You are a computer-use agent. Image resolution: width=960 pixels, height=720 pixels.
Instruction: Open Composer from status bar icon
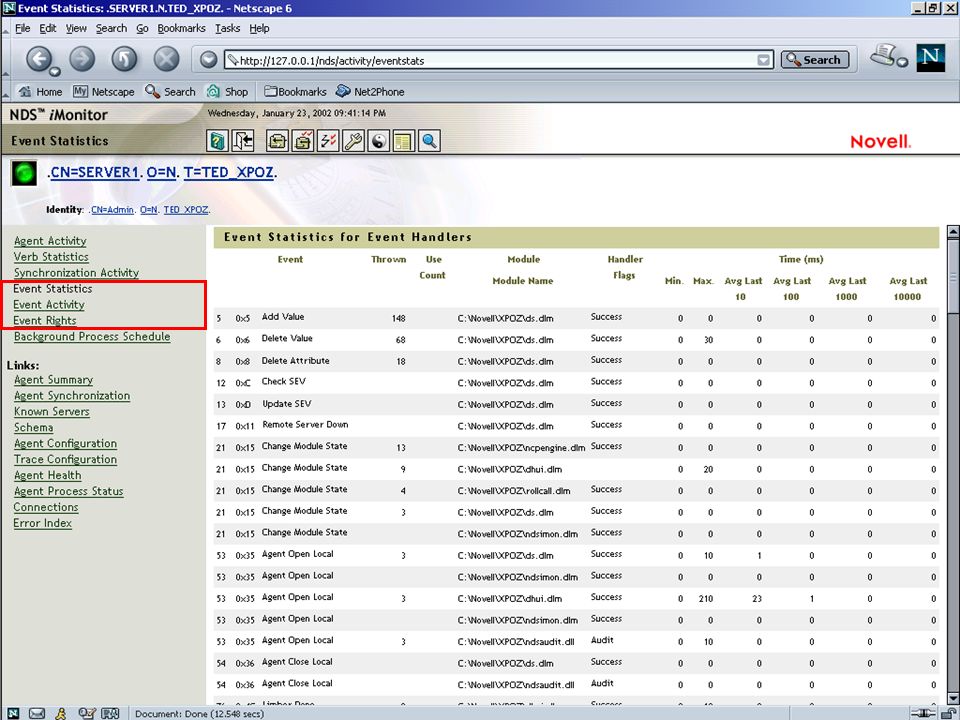[x=86, y=713]
